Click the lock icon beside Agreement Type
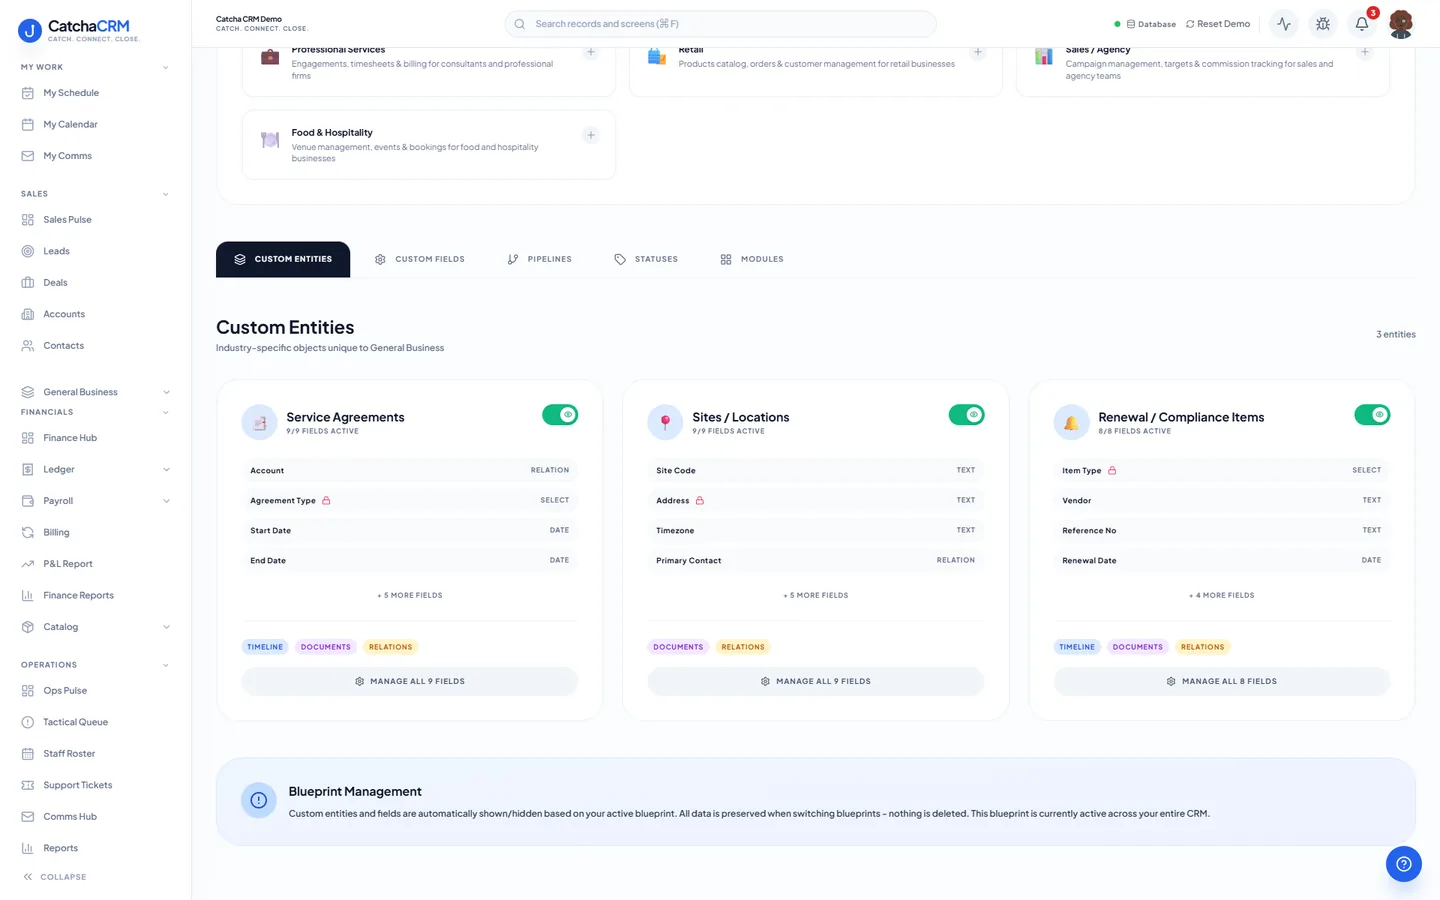 [326, 500]
